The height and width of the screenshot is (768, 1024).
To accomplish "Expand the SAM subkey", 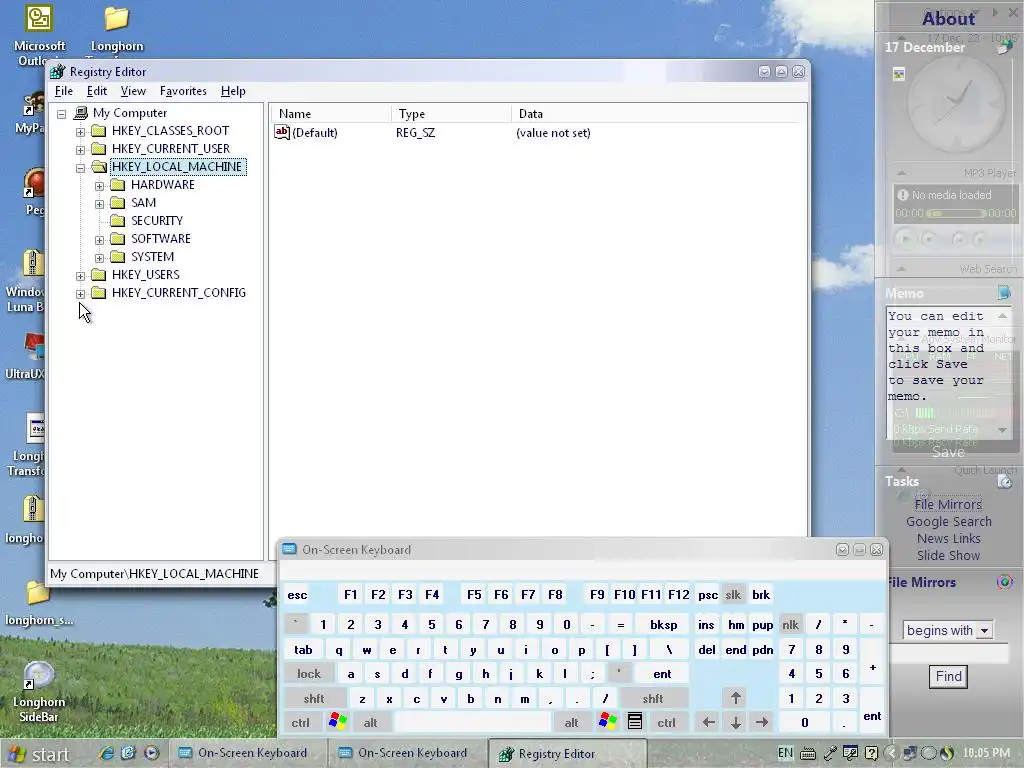I will [x=99, y=204].
